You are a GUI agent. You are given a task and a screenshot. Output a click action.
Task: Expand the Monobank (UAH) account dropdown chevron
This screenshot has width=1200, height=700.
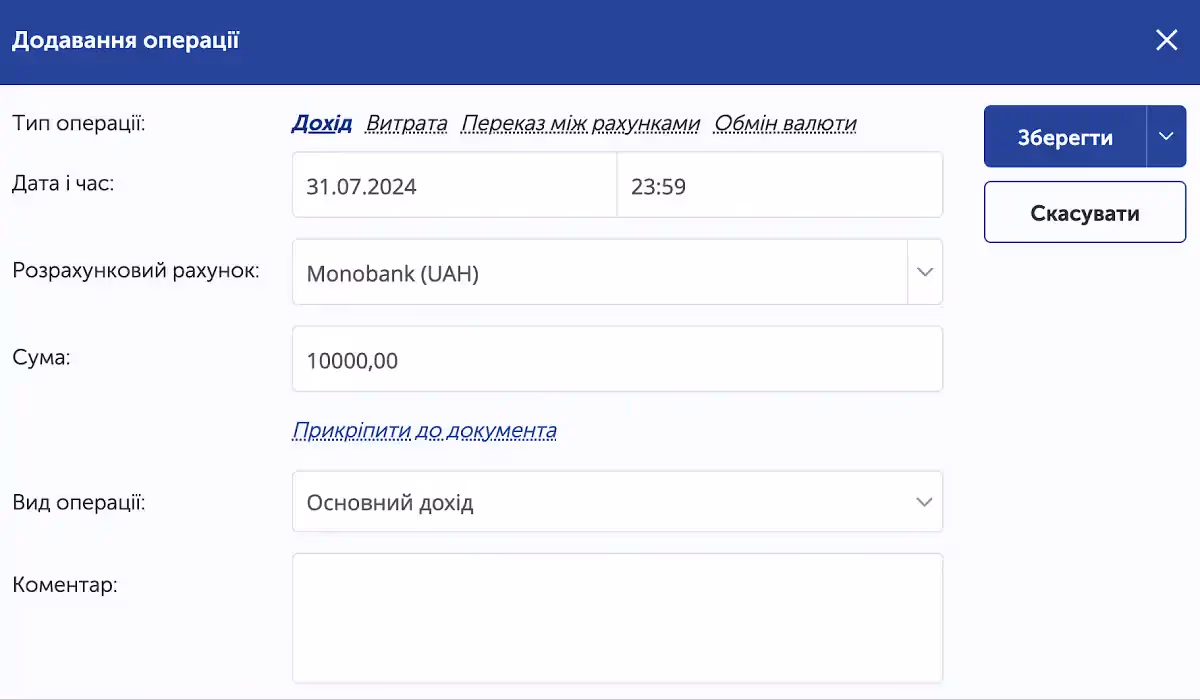(924, 271)
